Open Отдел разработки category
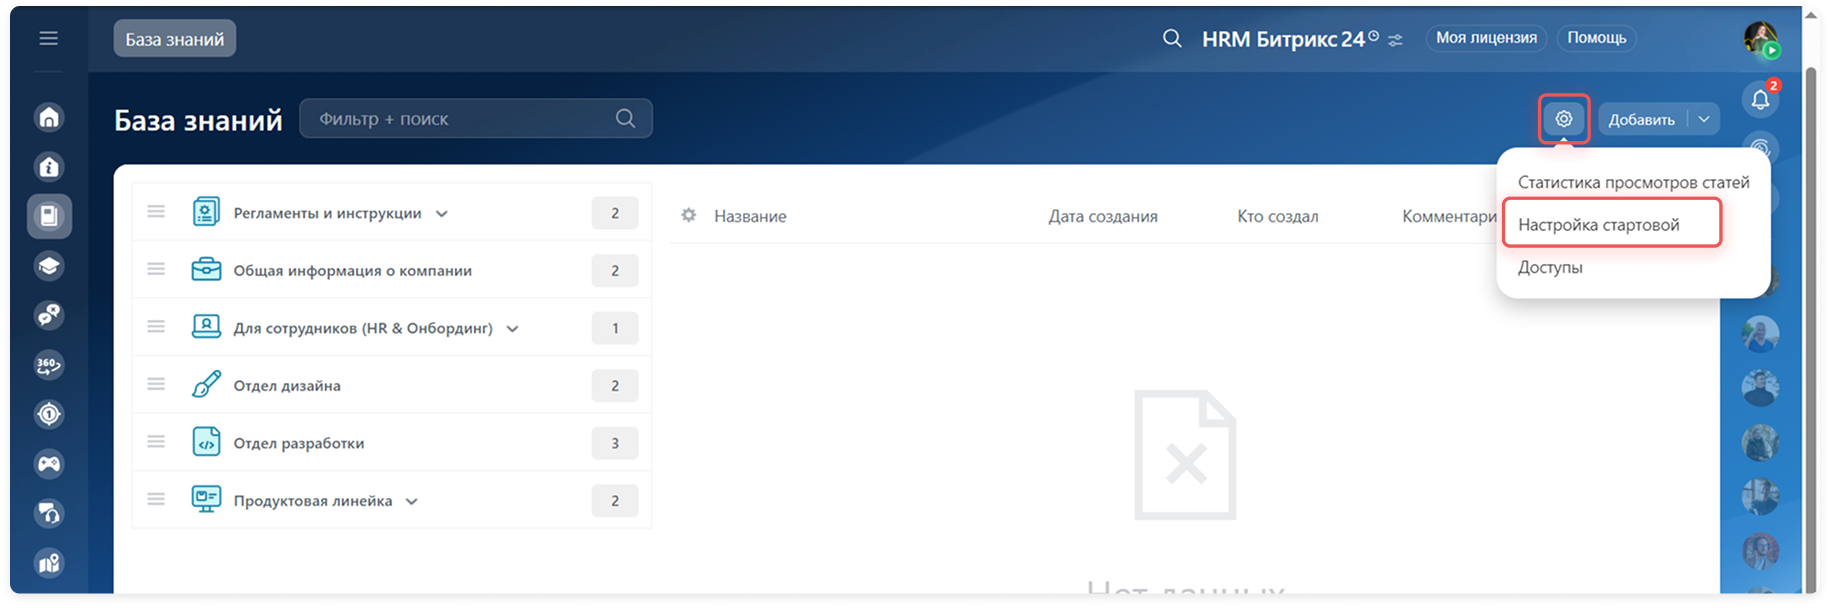This screenshot has height=608, width=1830. [x=298, y=443]
